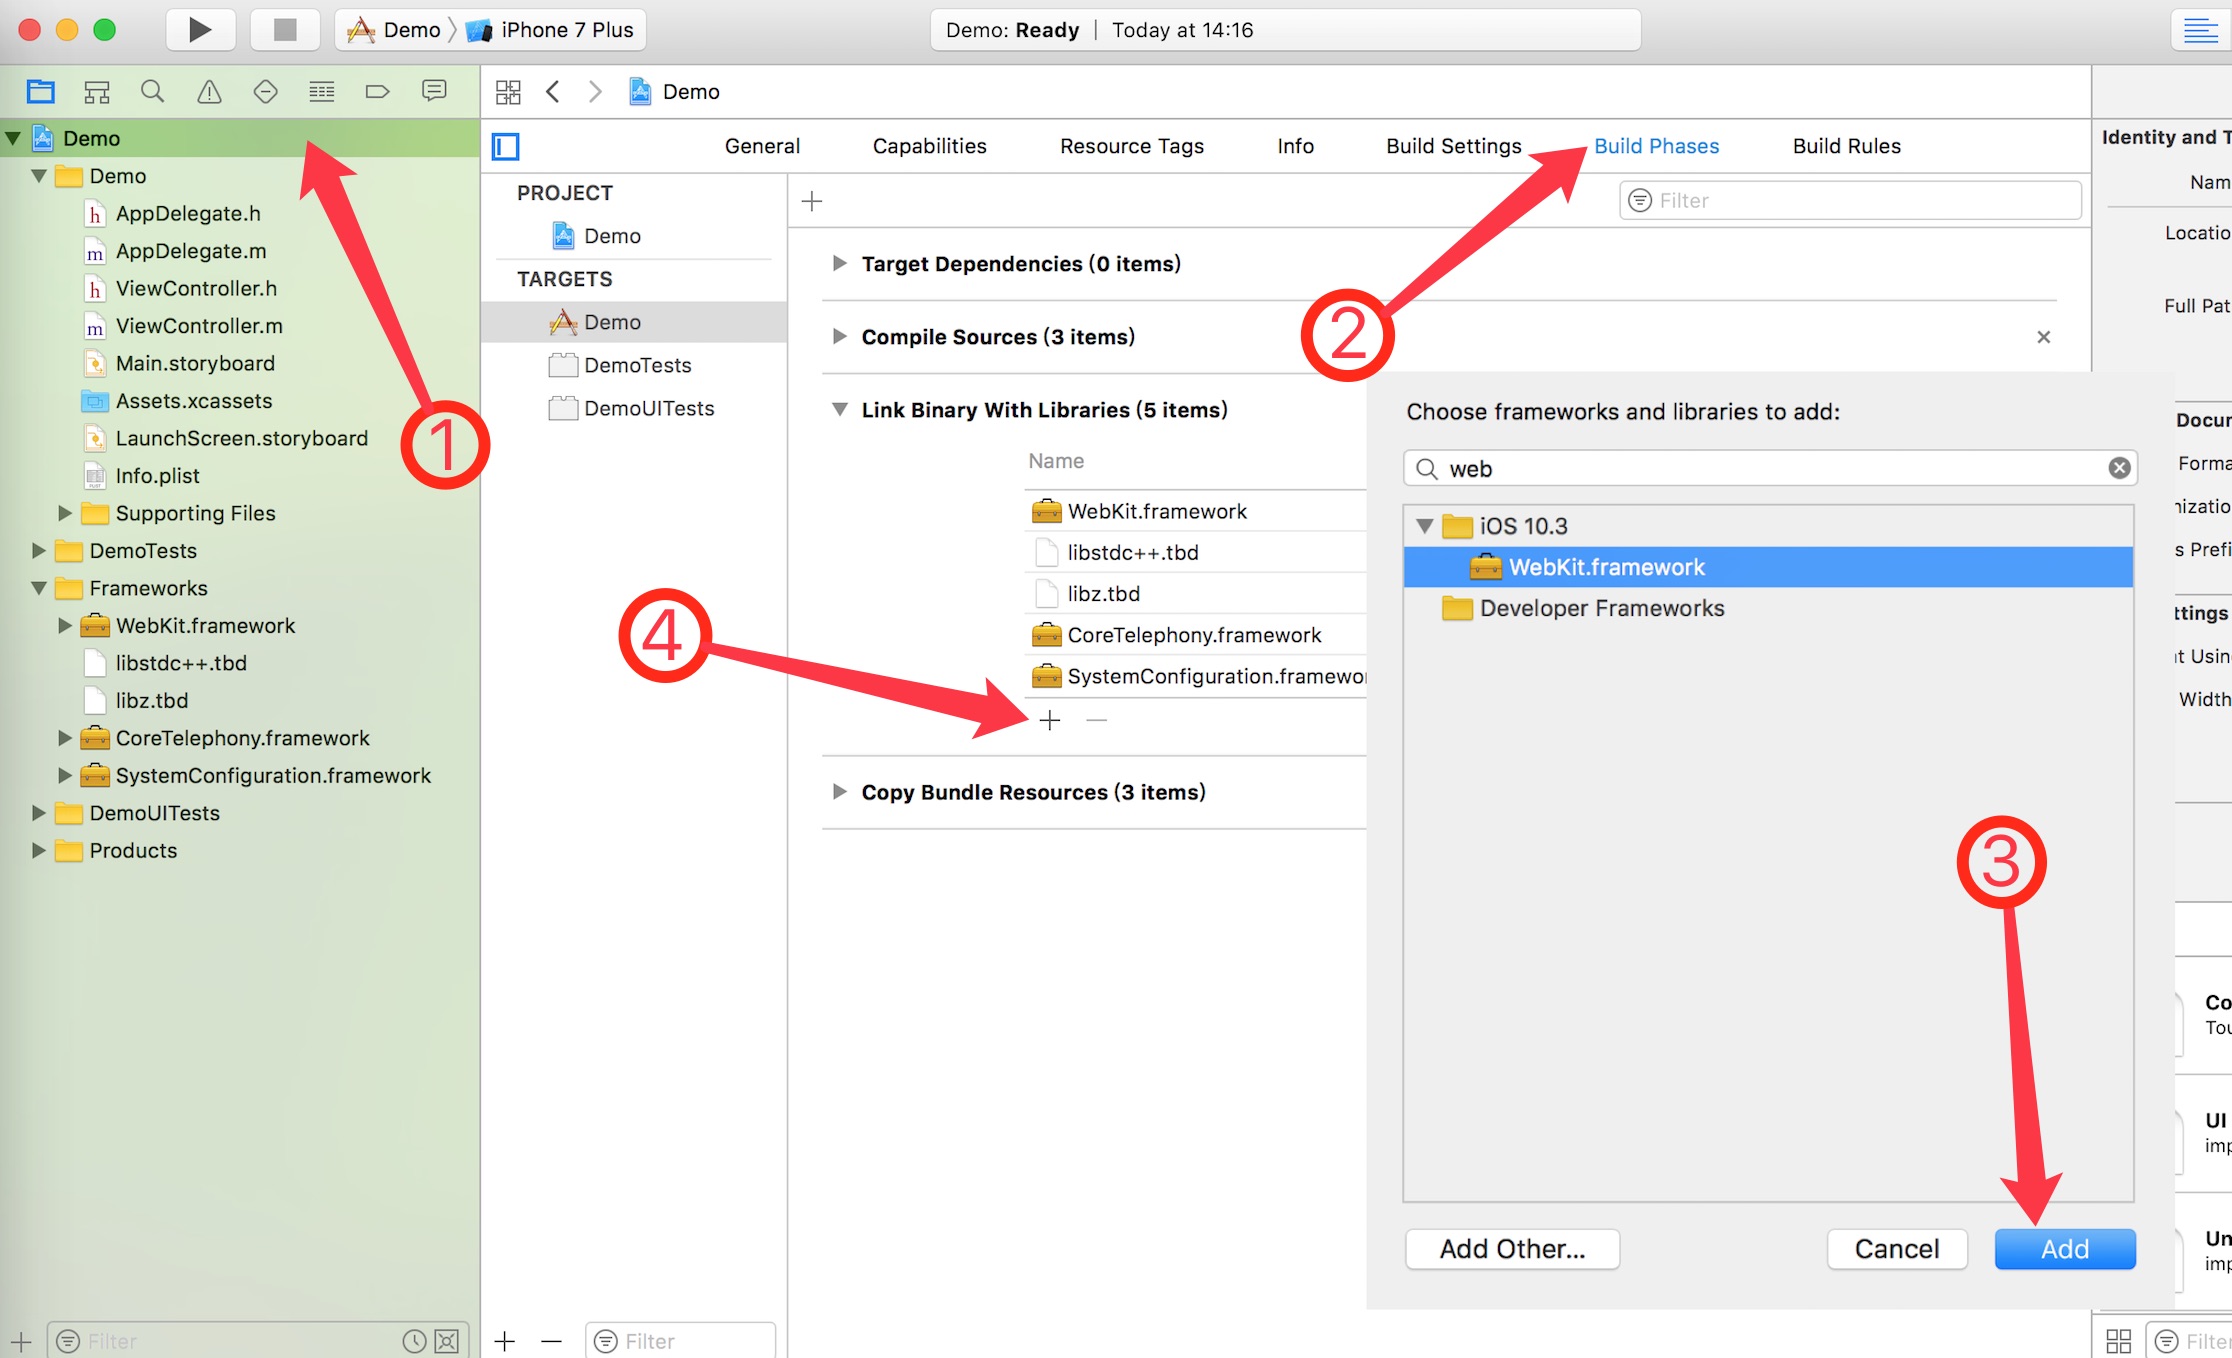2232x1358 pixels.
Task: Toggle the project and targets list
Action: (506, 147)
